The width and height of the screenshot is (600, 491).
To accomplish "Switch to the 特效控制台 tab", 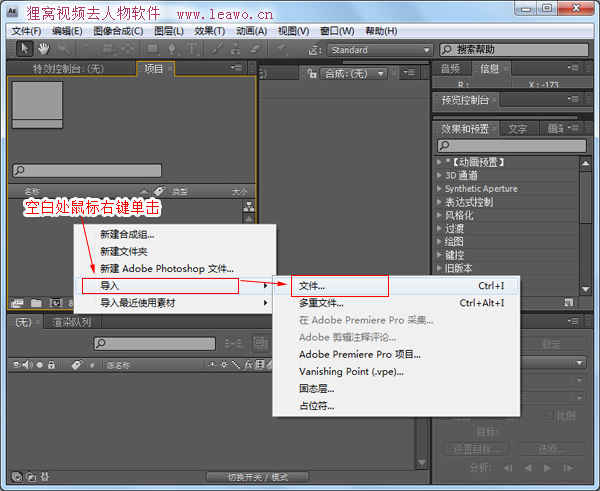I will pyautogui.click(x=68, y=69).
